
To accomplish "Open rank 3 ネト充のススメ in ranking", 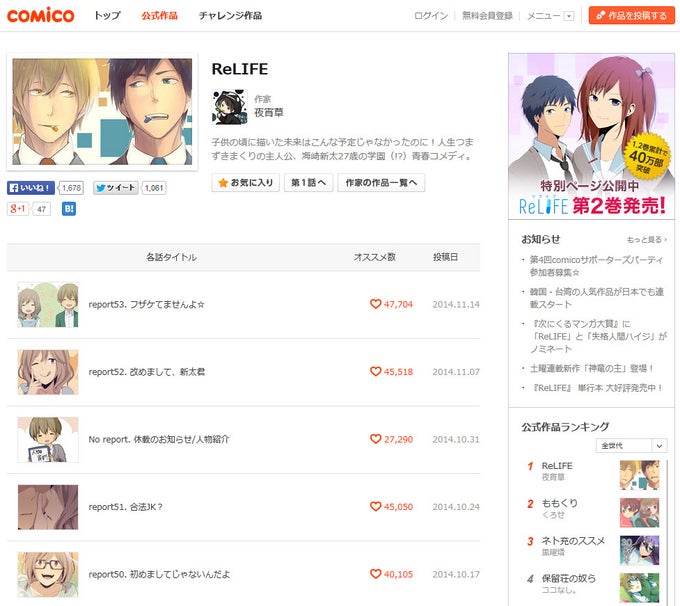I will point(573,541).
